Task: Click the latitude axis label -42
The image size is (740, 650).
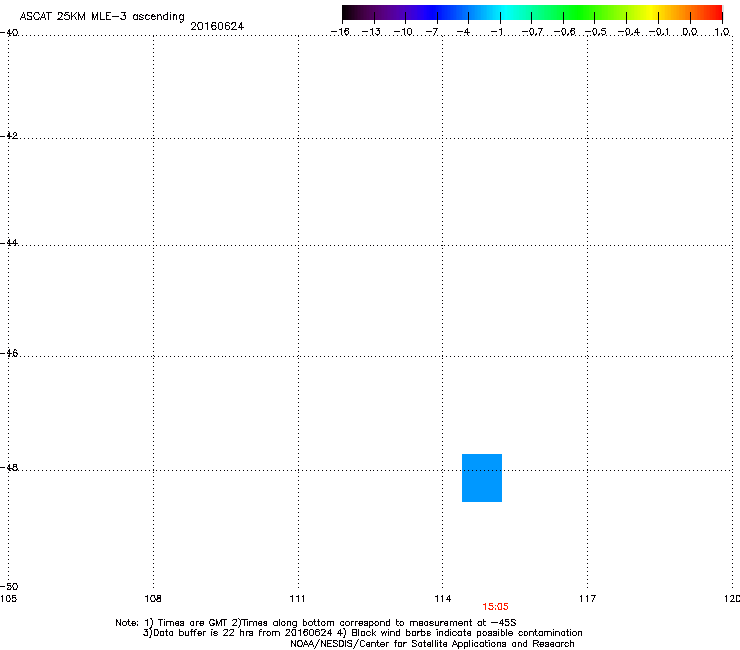Action: pyautogui.click(x=9, y=135)
